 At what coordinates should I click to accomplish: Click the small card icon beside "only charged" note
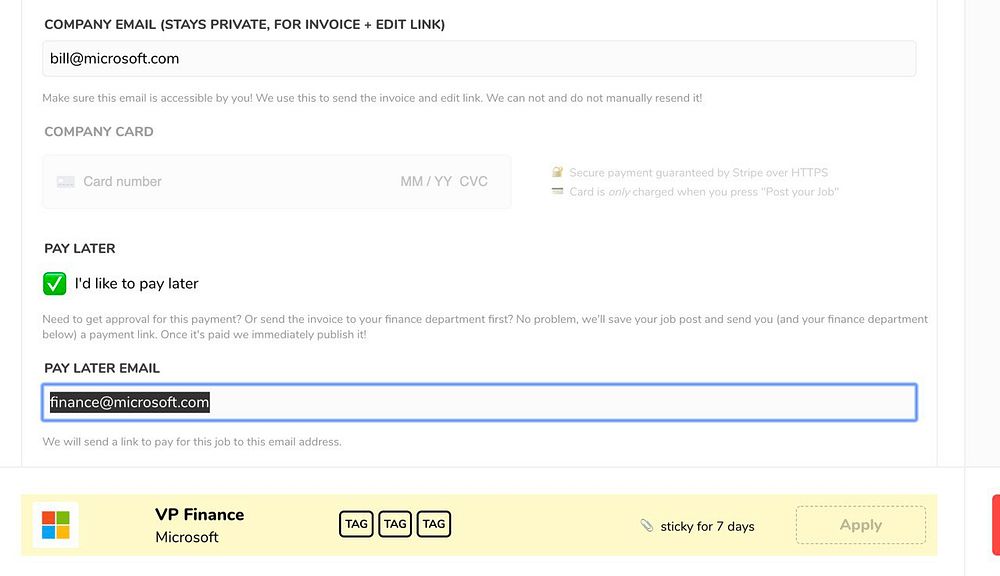click(x=558, y=191)
